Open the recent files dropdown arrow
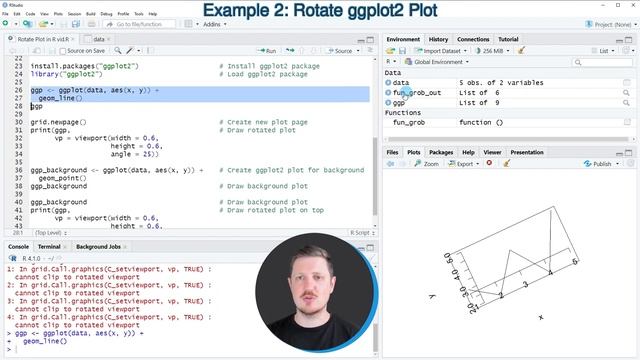This screenshot has height=360, width=640. (x=52, y=24)
